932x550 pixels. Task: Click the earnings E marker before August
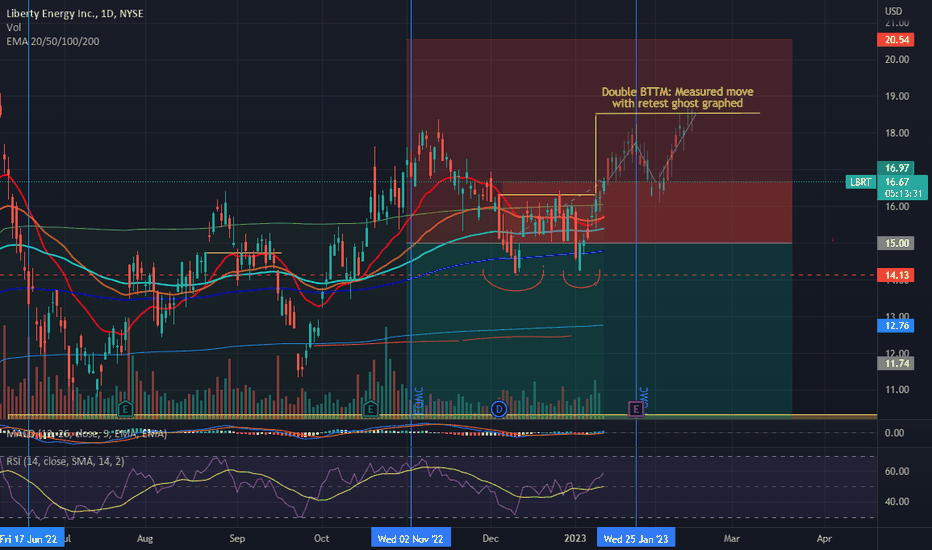(x=125, y=409)
